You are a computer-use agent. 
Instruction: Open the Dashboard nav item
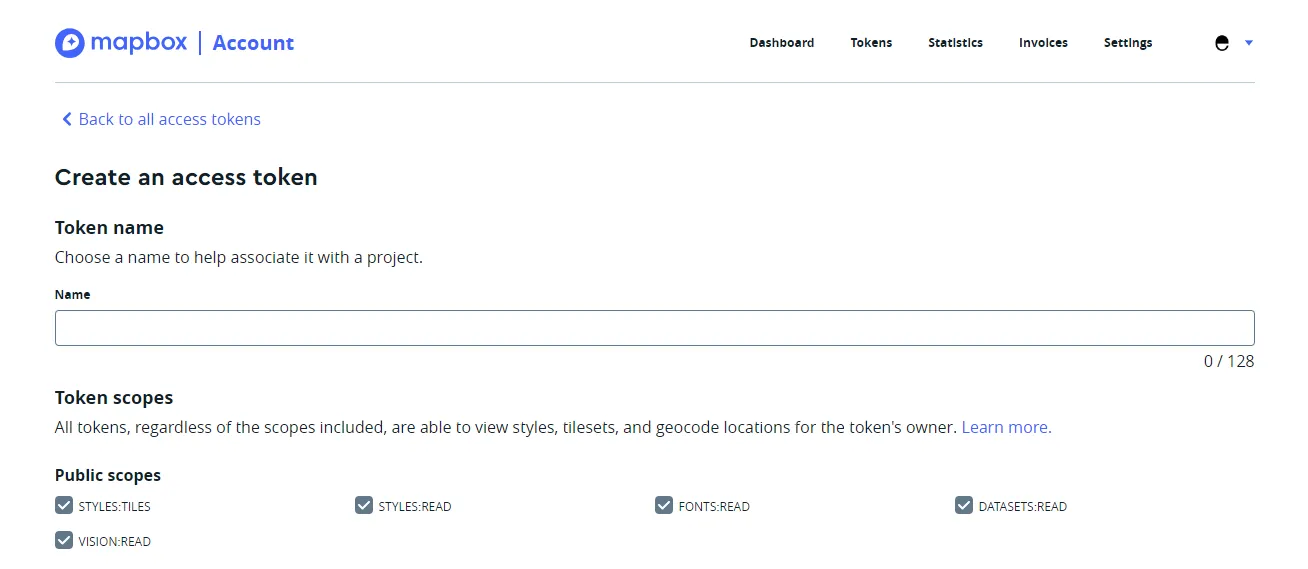click(x=781, y=43)
